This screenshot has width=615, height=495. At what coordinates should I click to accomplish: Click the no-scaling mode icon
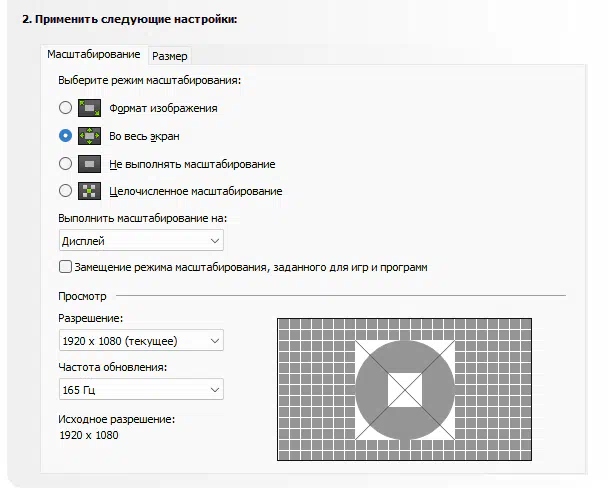(x=89, y=164)
